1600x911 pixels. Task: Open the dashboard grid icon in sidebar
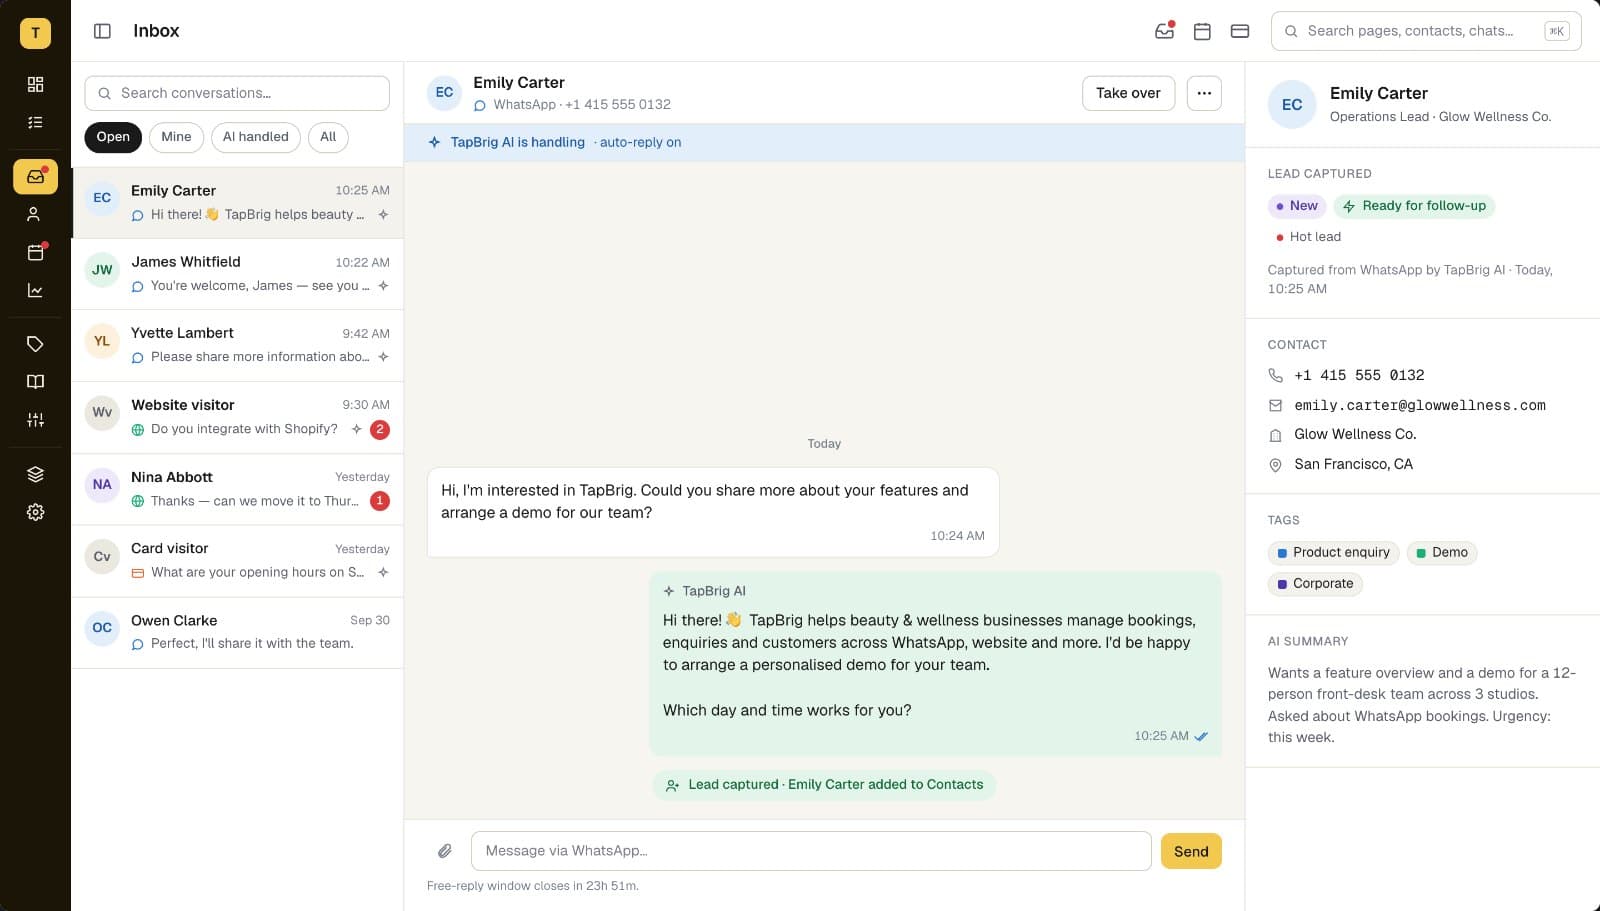point(35,84)
